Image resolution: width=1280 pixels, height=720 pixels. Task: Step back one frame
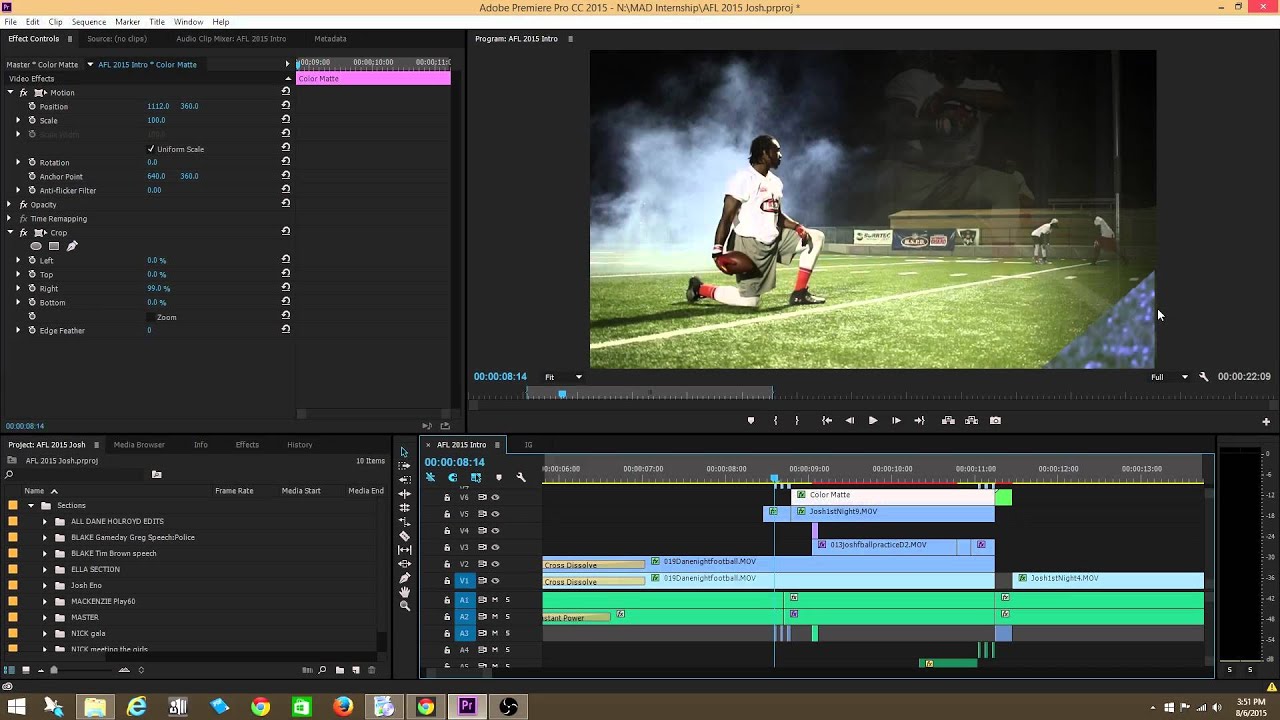(x=850, y=421)
